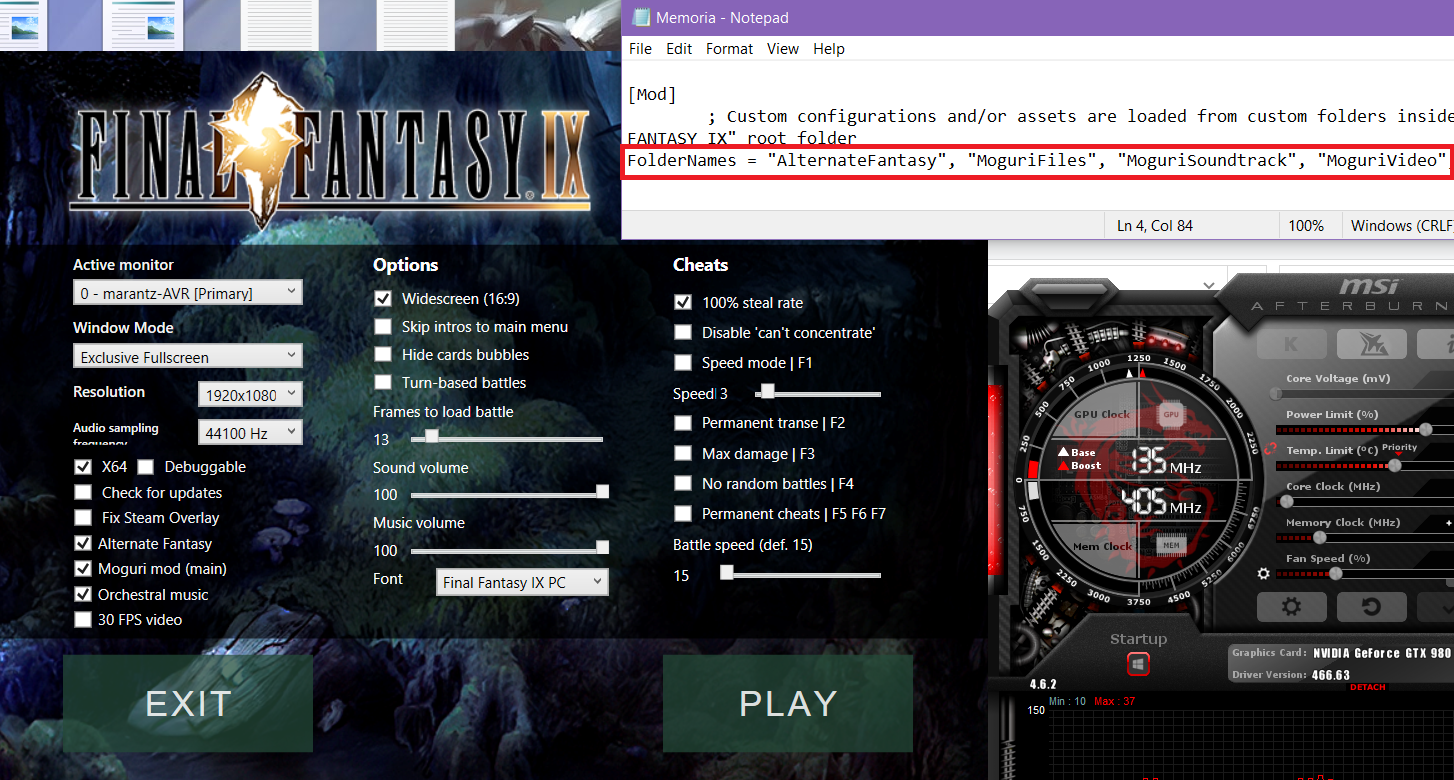This screenshot has width=1454, height=780.
Task: Enable Speed mode | F1
Action: [x=682, y=362]
